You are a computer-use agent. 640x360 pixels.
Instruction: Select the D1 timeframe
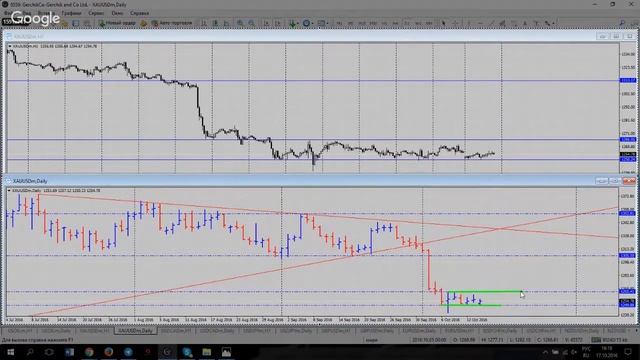coord(407,23)
